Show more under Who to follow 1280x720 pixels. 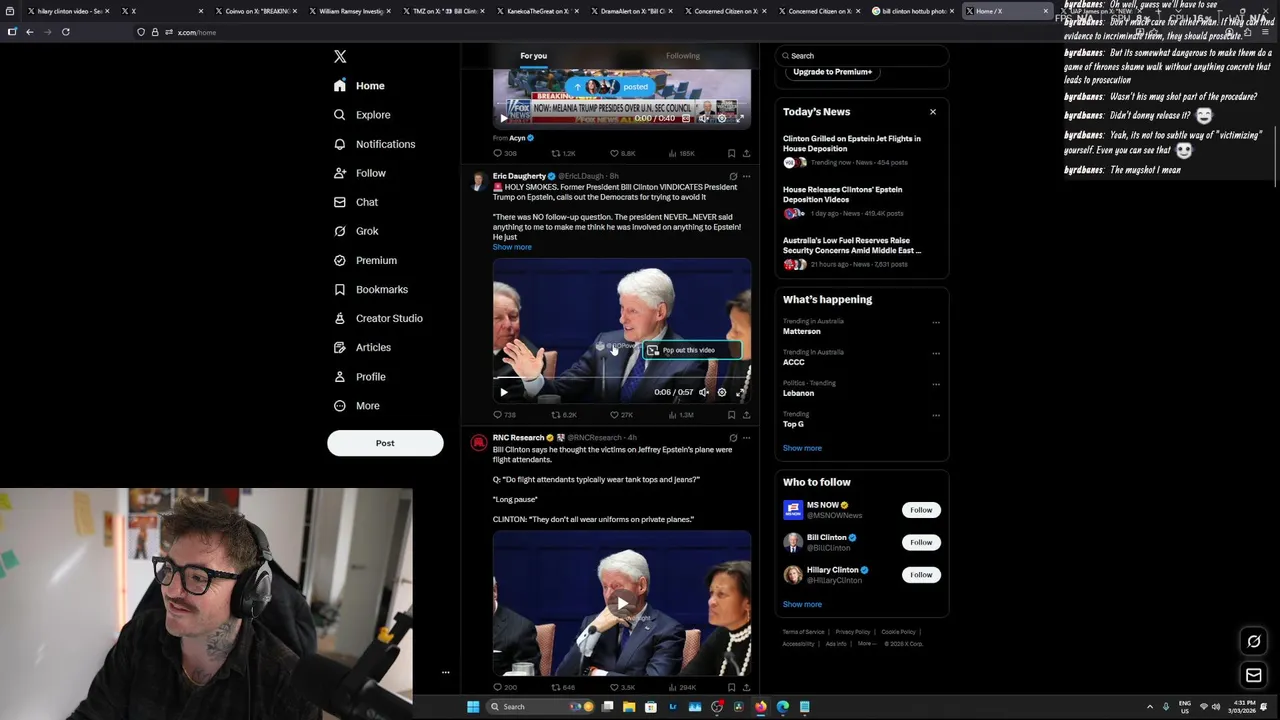802,604
